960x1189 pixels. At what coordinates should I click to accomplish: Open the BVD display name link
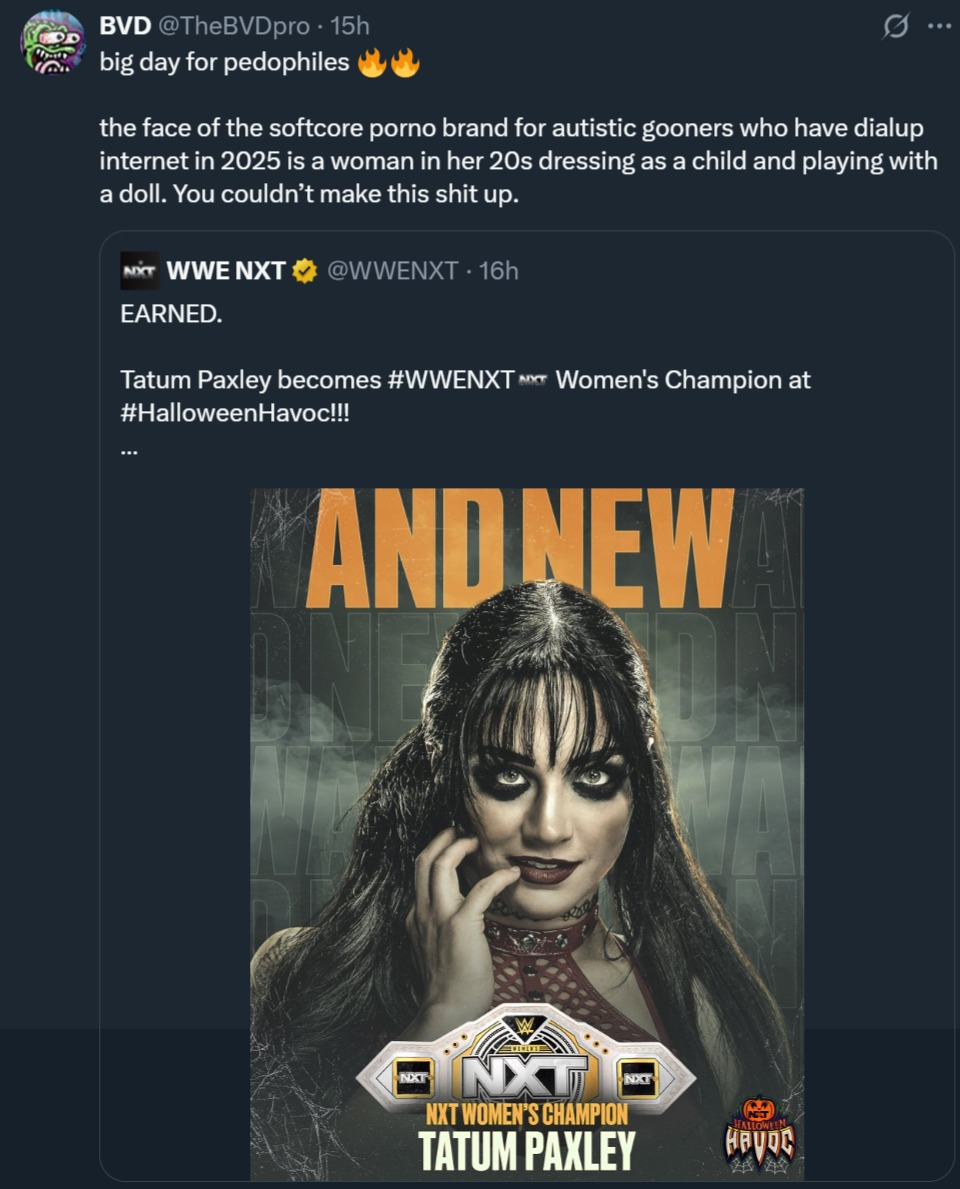[125, 26]
